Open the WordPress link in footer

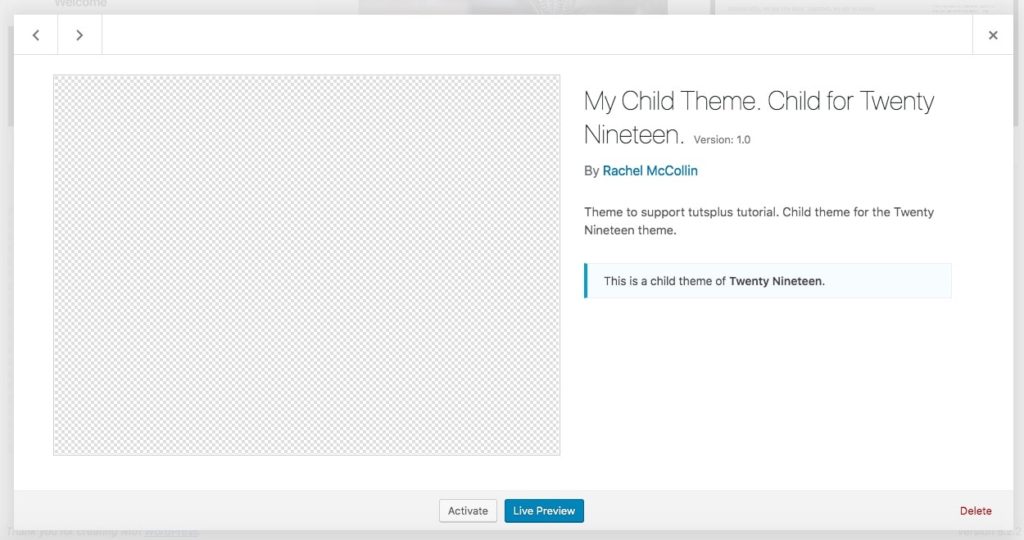(x=170, y=533)
